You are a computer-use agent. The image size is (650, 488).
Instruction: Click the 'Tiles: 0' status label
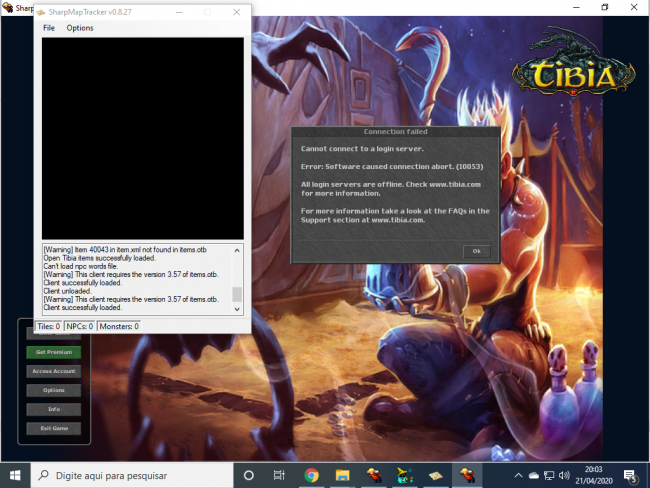coord(49,326)
